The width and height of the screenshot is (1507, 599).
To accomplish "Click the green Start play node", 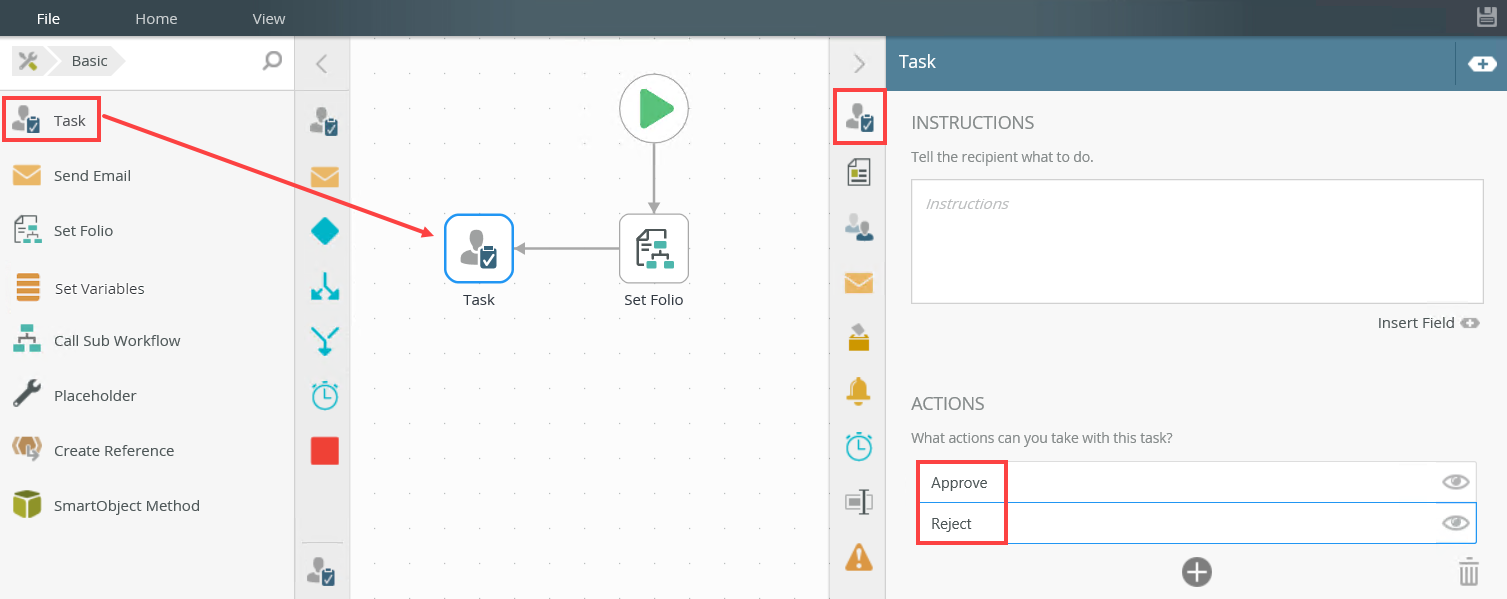I will [x=654, y=108].
